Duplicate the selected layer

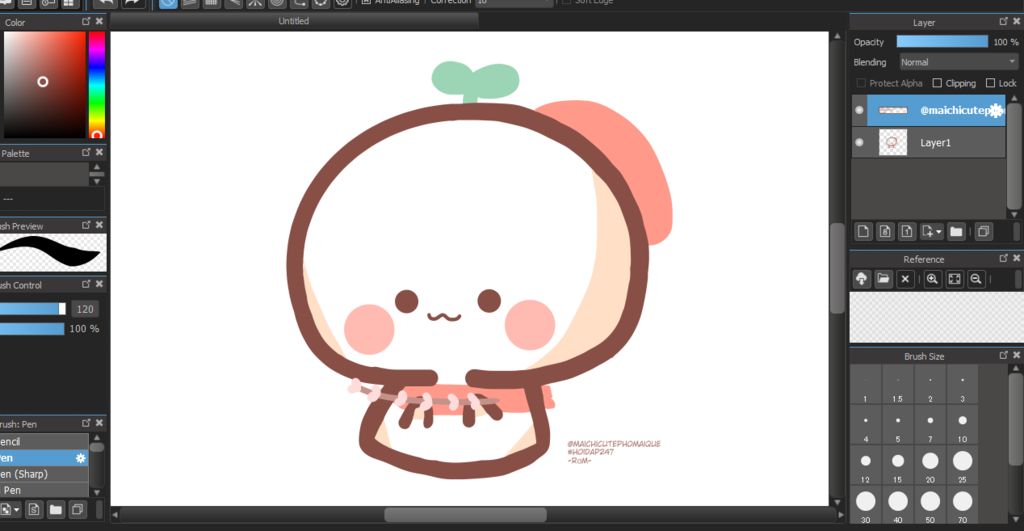[984, 231]
